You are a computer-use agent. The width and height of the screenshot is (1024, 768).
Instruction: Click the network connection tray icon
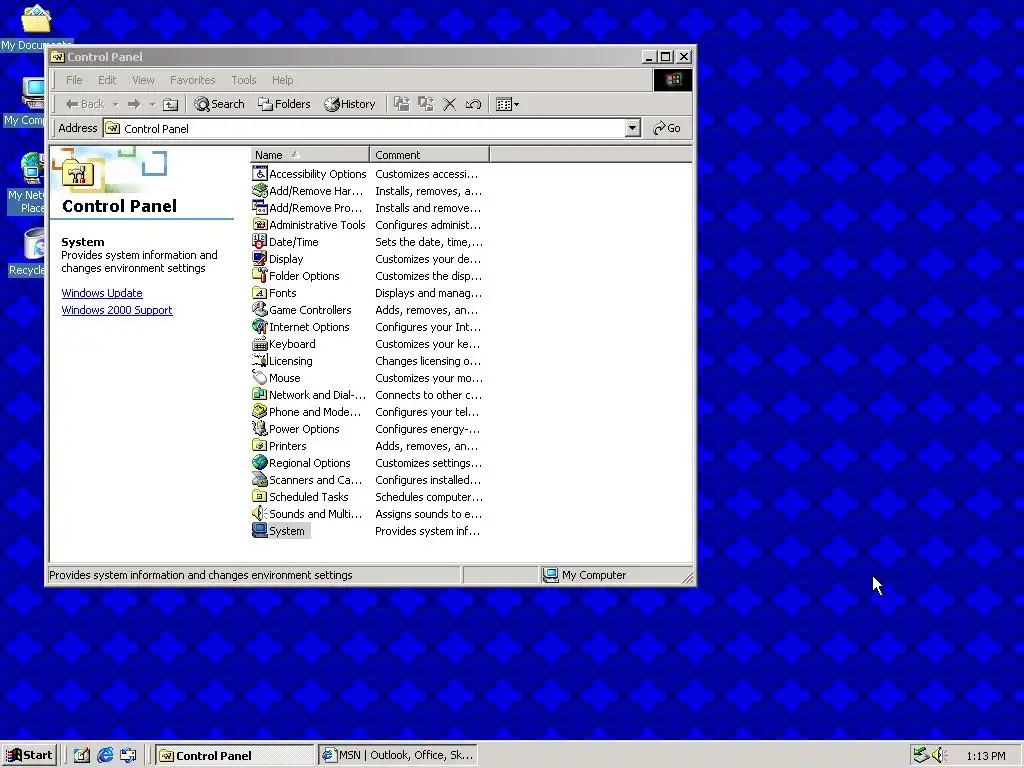tap(921, 755)
